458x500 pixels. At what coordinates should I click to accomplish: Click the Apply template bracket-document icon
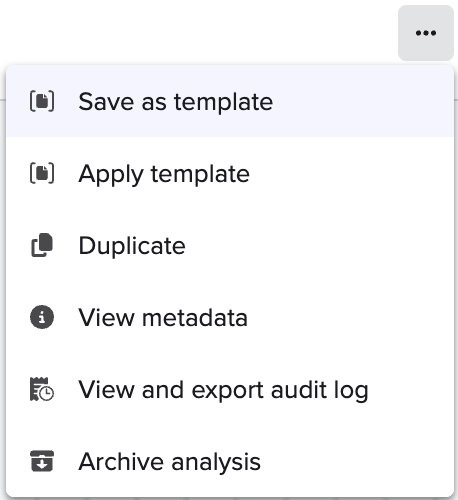[x=42, y=173]
